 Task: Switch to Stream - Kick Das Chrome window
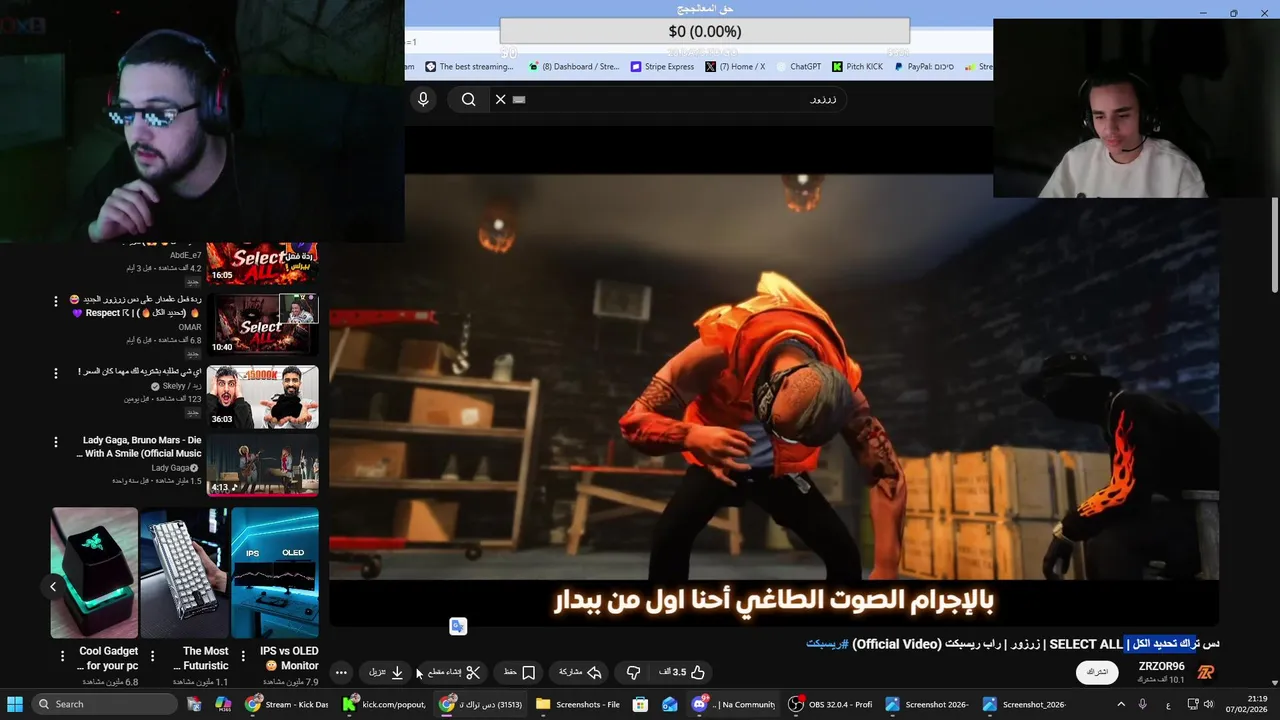pos(286,704)
